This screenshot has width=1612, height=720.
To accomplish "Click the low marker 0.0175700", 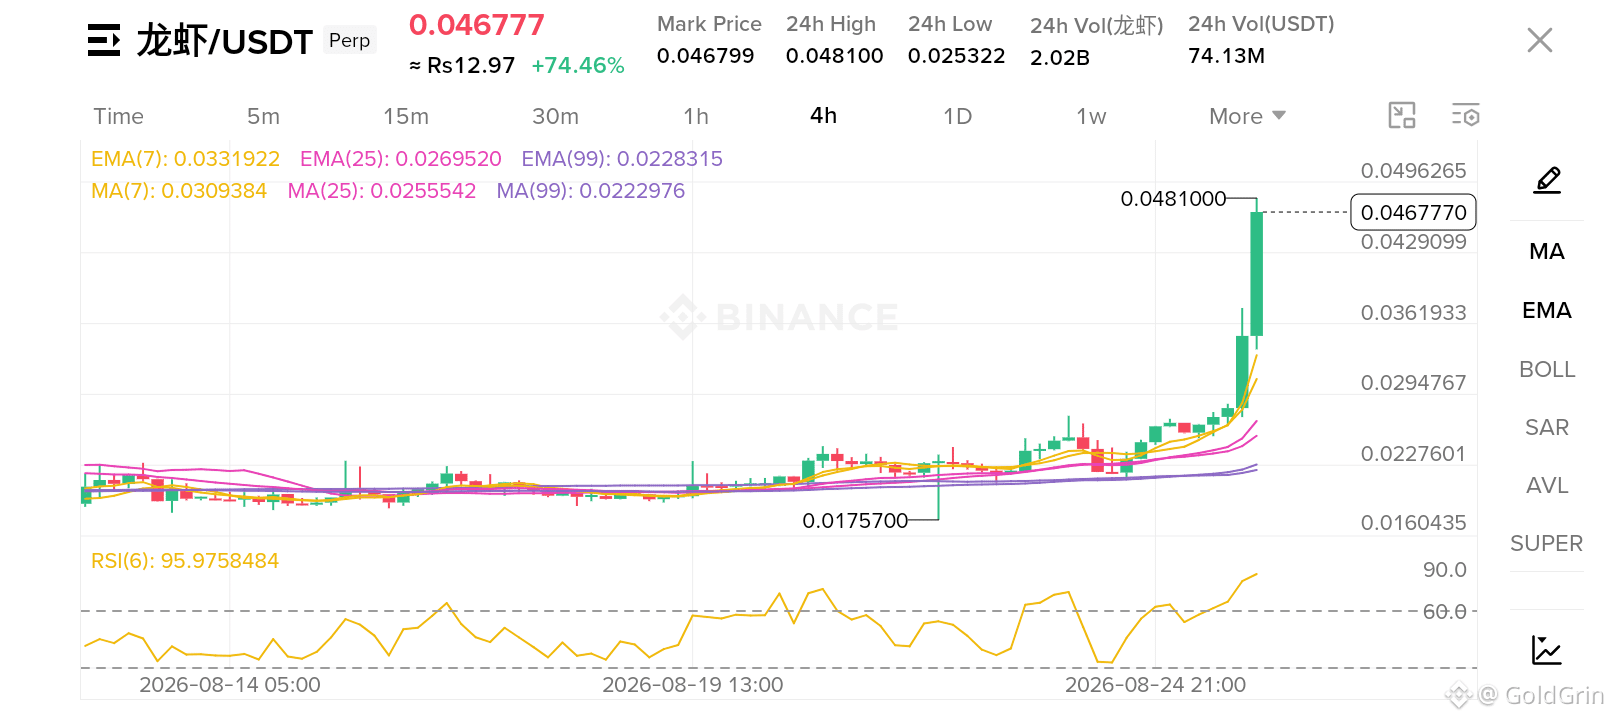I will pyautogui.click(x=855, y=521).
